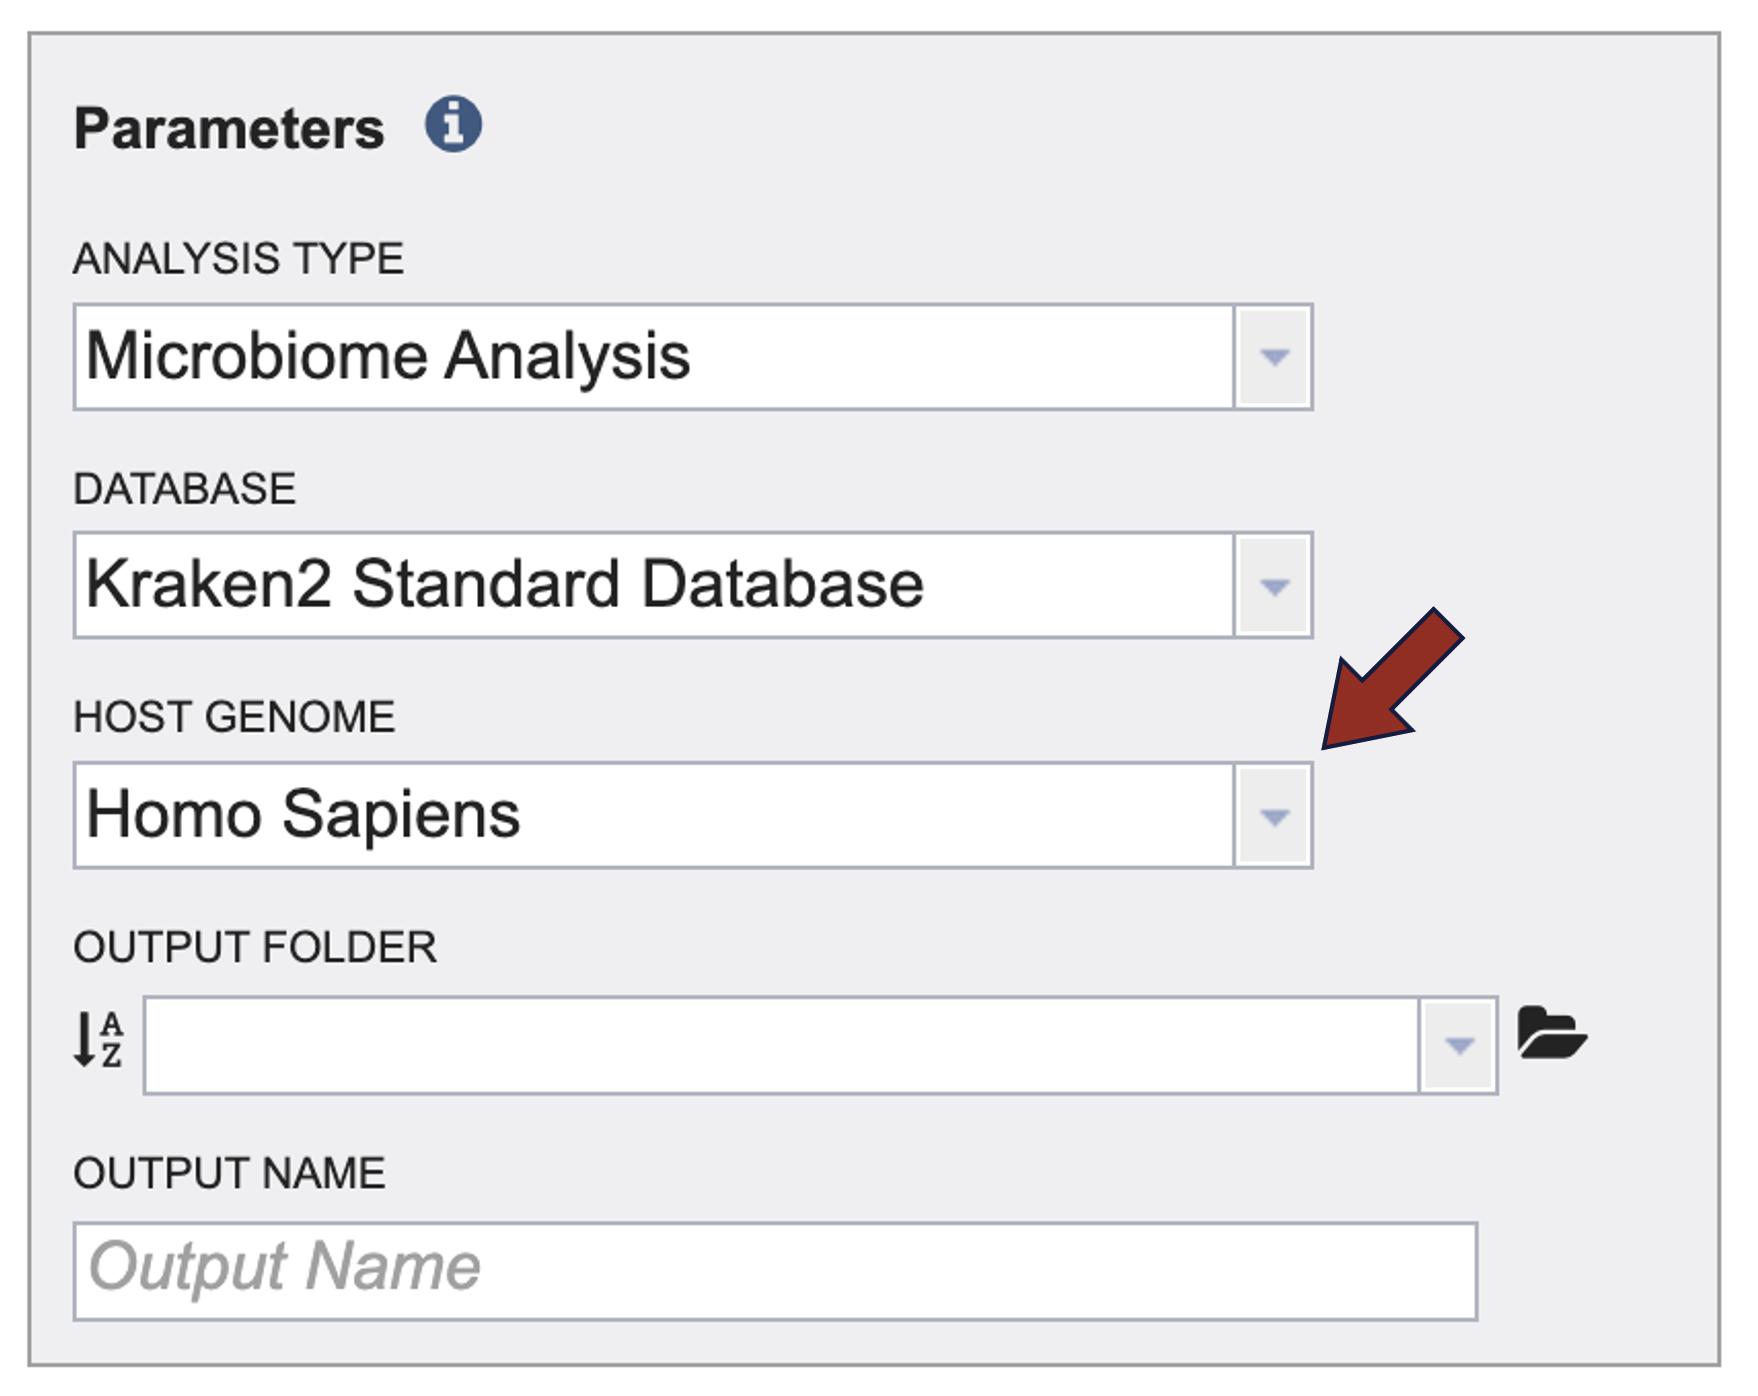Viewport: 1758px width, 1396px height.
Task: Open the folder browser icon
Action: pos(1551,1033)
